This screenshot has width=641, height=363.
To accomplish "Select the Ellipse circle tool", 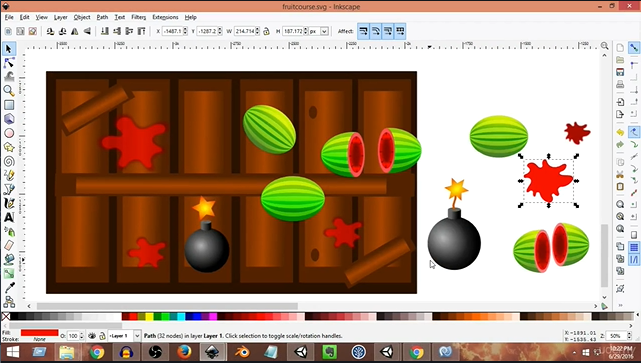I will point(9,133).
